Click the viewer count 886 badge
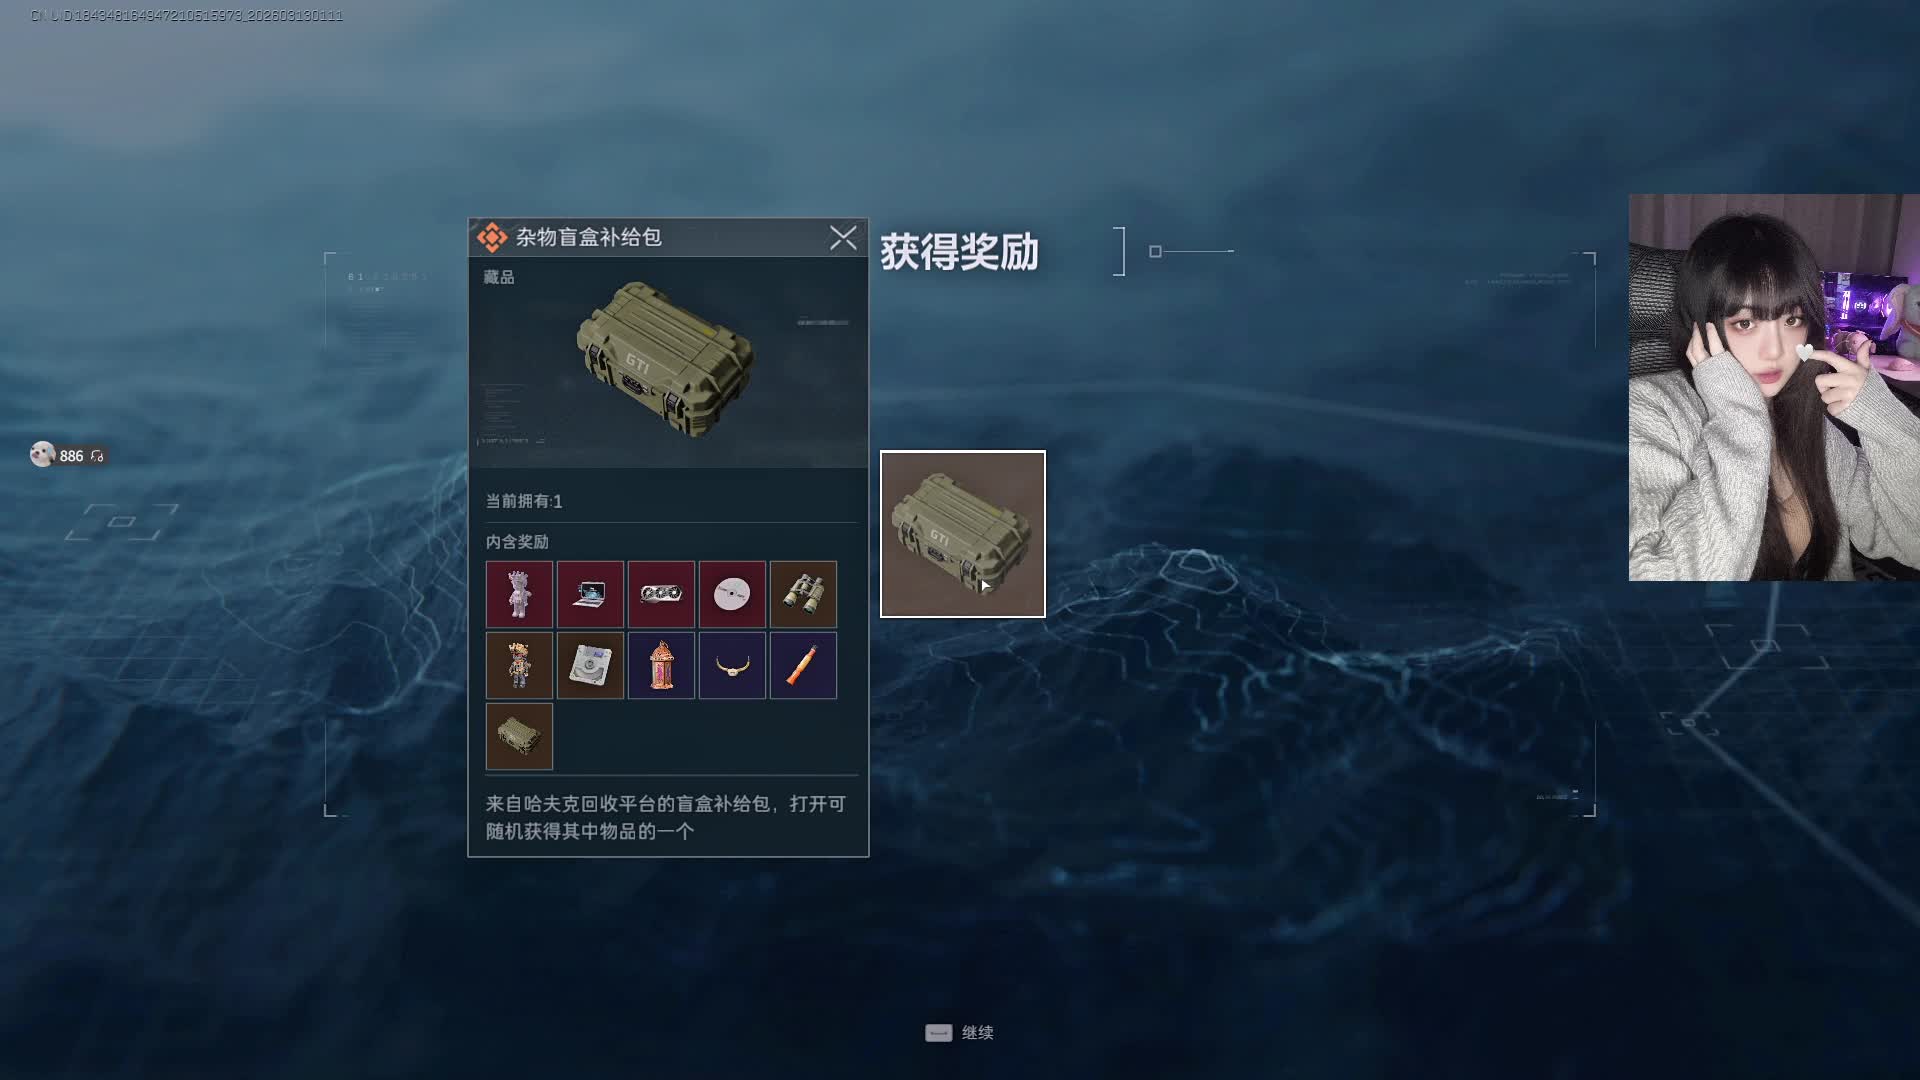This screenshot has width=1920, height=1080. coord(68,455)
